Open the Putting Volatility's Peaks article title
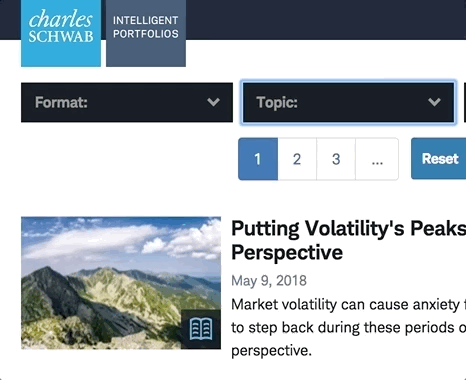Image resolution: width=466 pixels, height=380 pixels. (x=348, y=240)
